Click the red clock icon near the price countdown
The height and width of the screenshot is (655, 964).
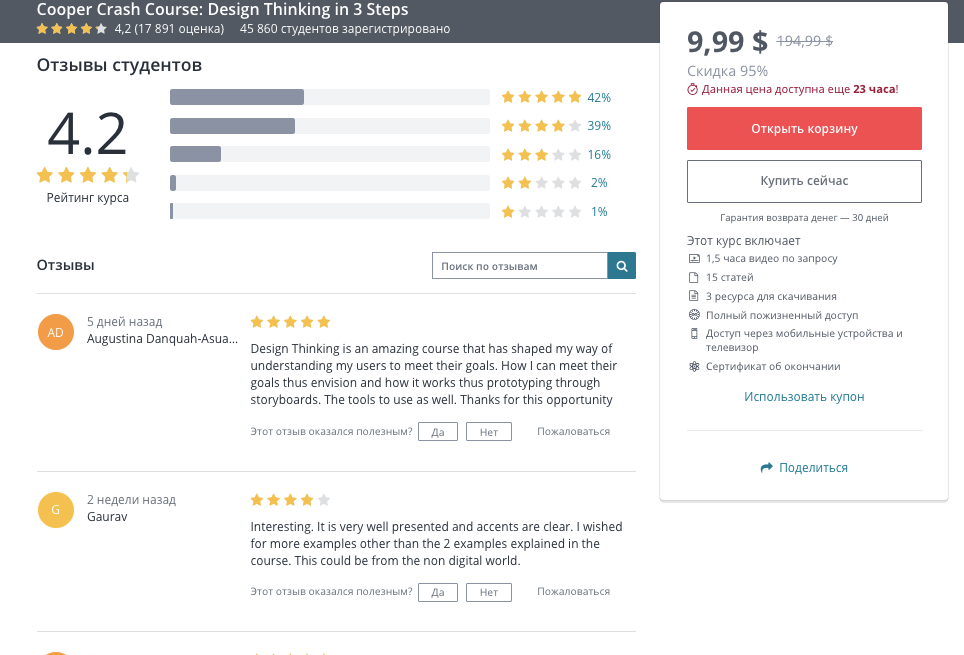pyautogui.click(x=691, y=89)
